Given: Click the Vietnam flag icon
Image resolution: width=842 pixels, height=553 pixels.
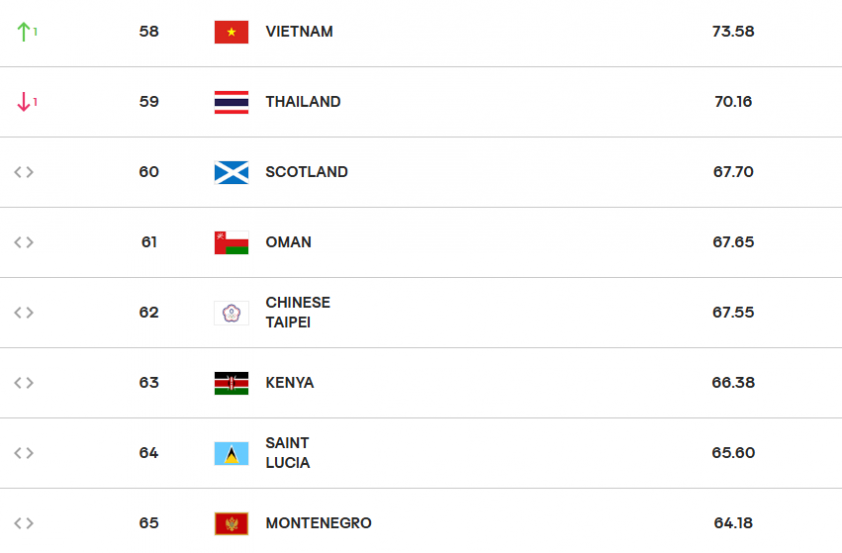Looking at the screenshot, I should pos(231,32).
